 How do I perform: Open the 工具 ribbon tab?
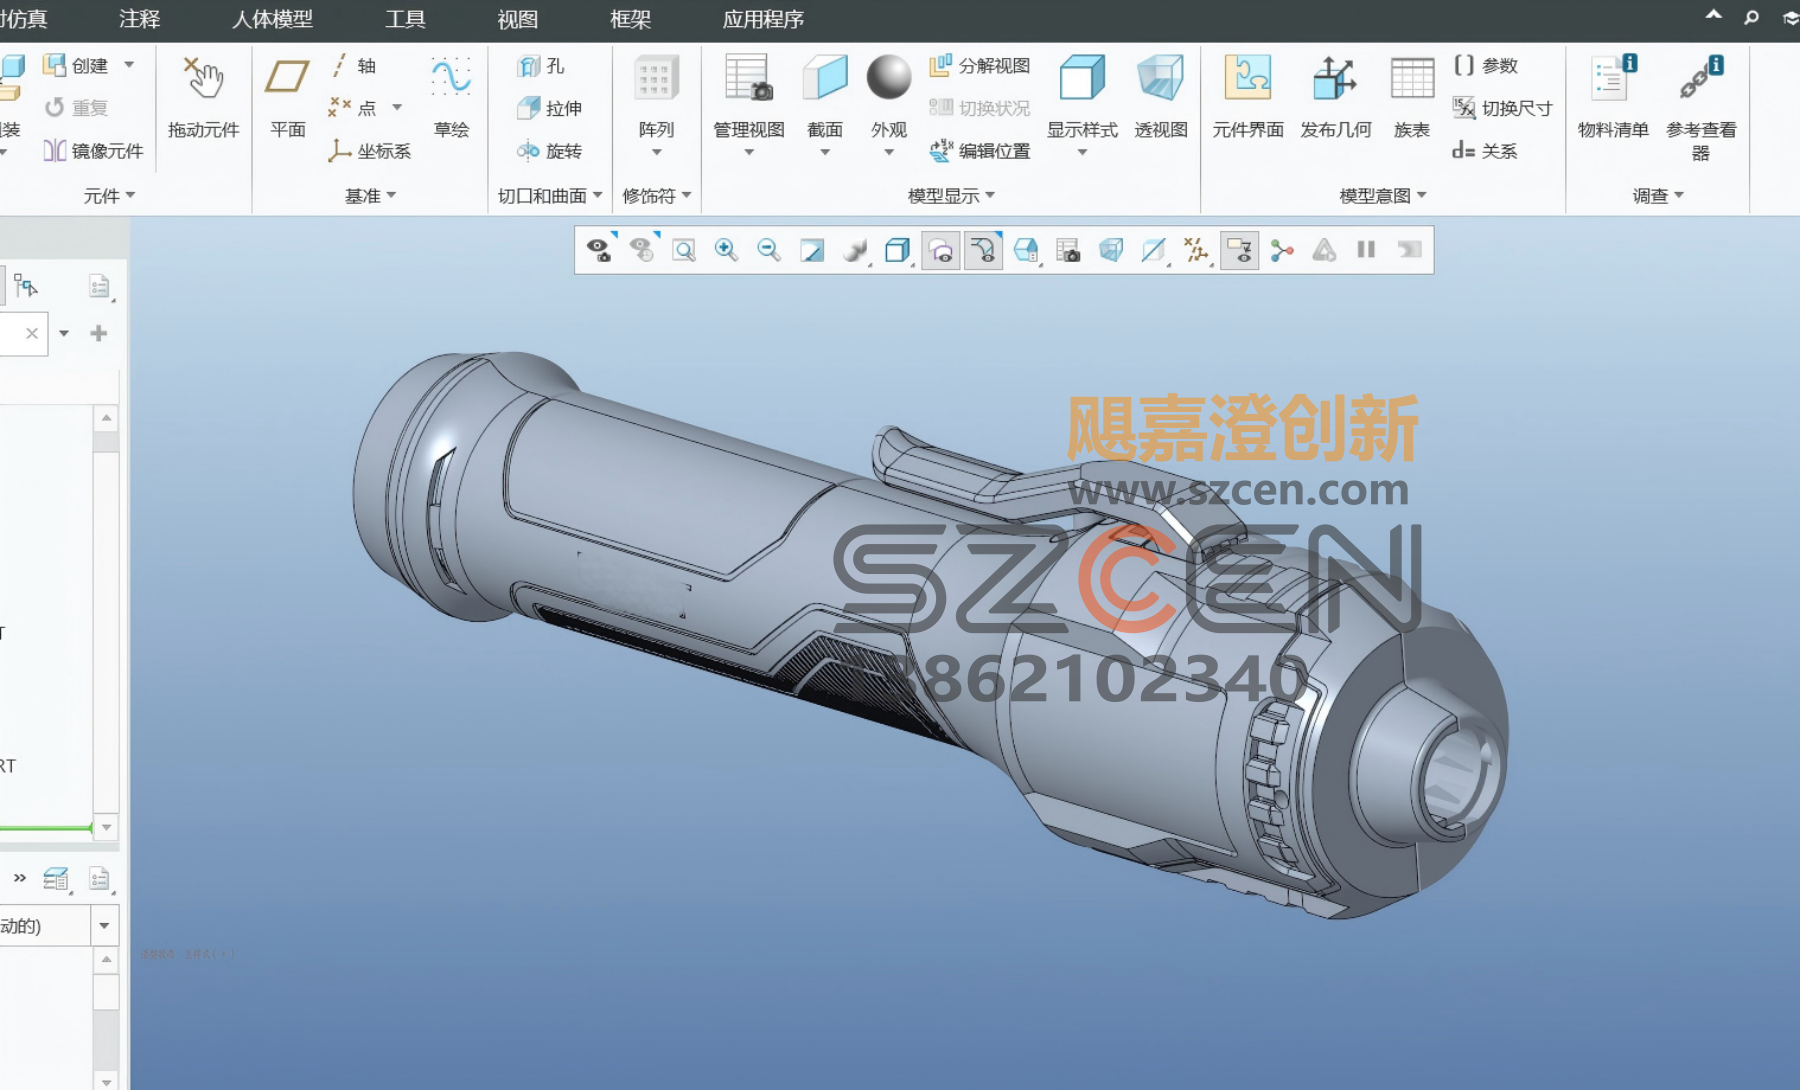[x=405, y=19]
